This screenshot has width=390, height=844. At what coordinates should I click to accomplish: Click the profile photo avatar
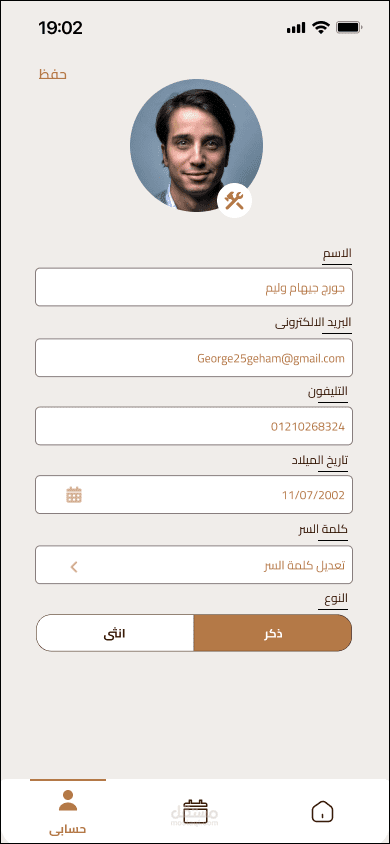(196, 145)
